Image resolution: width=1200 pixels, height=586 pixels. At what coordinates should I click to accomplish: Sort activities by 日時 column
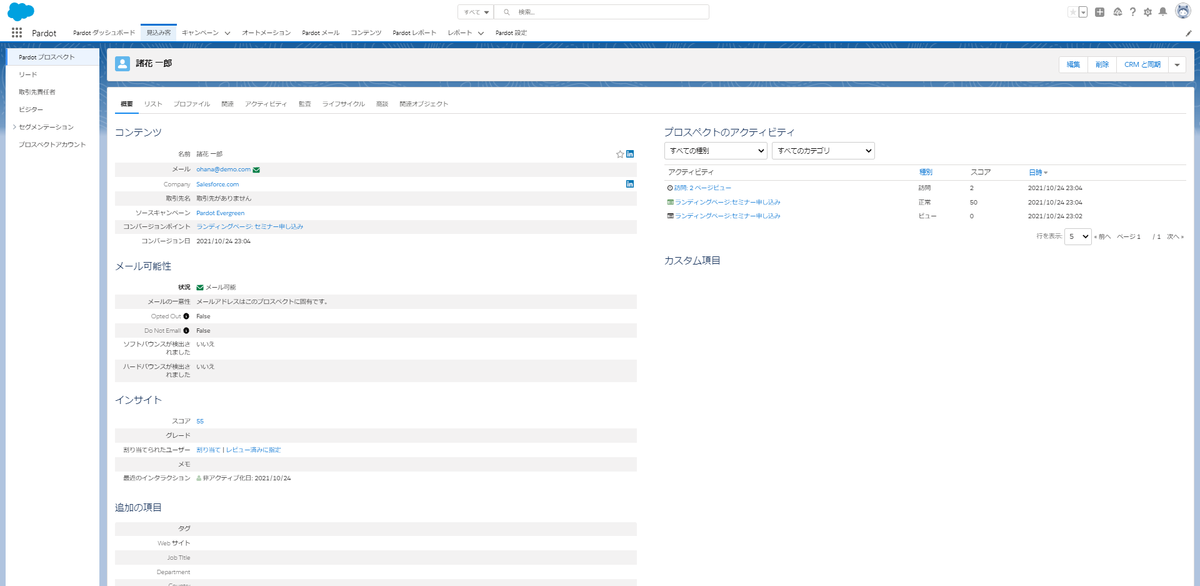pyautogui.click(x=1038, y=172)
